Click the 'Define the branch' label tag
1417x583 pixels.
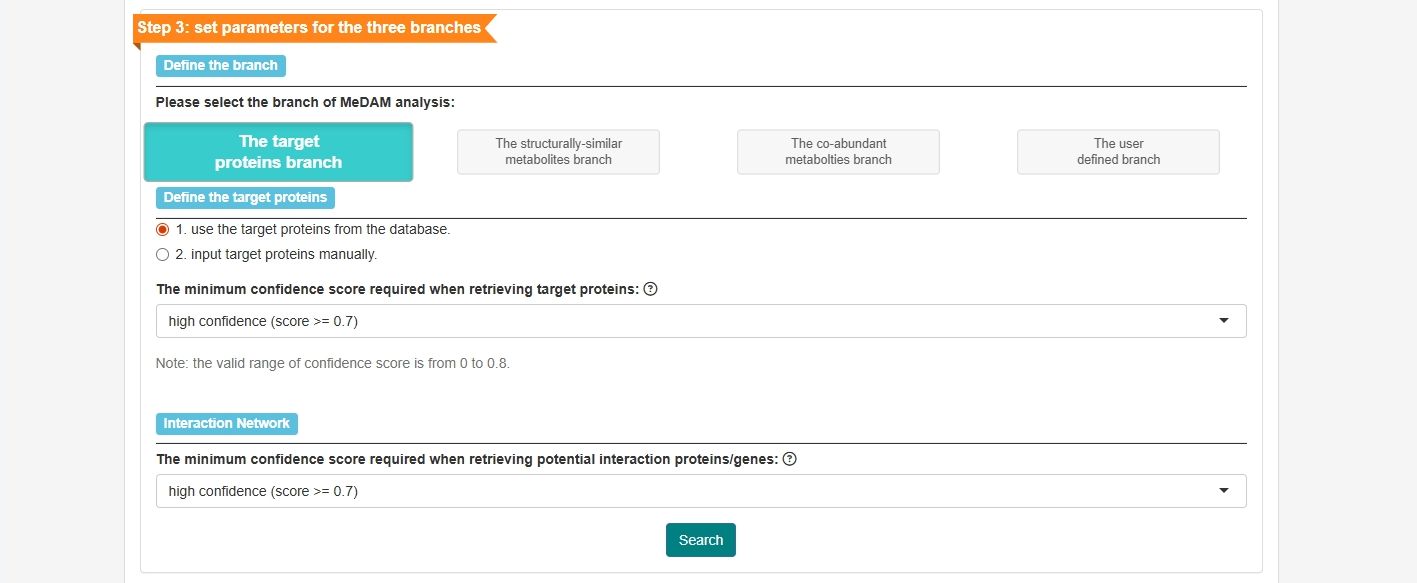[x=221, y=66]
